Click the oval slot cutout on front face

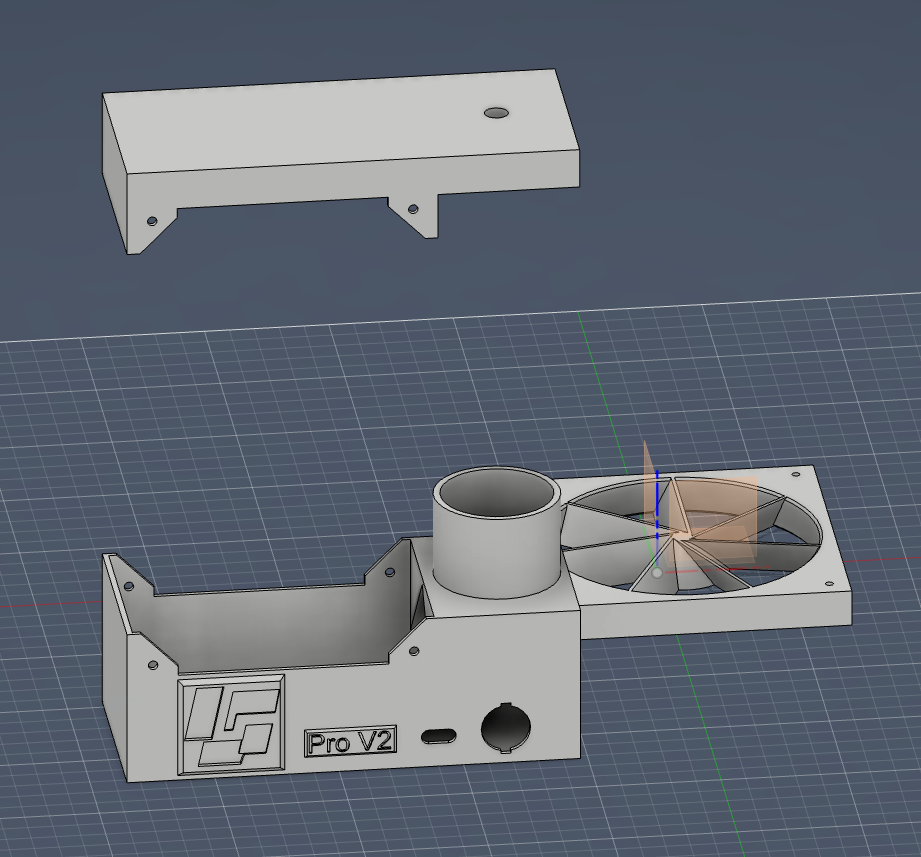[439, 736]
